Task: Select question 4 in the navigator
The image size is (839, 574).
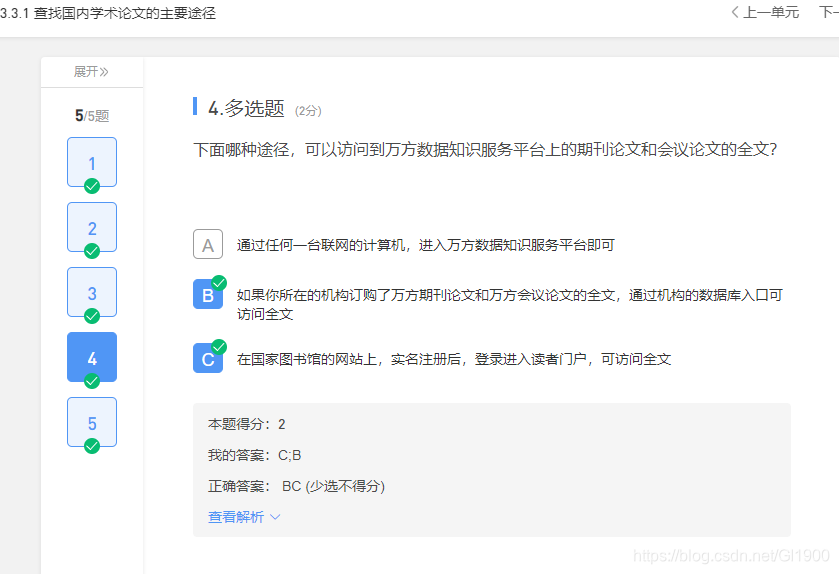Action: [x=92, y=357]
